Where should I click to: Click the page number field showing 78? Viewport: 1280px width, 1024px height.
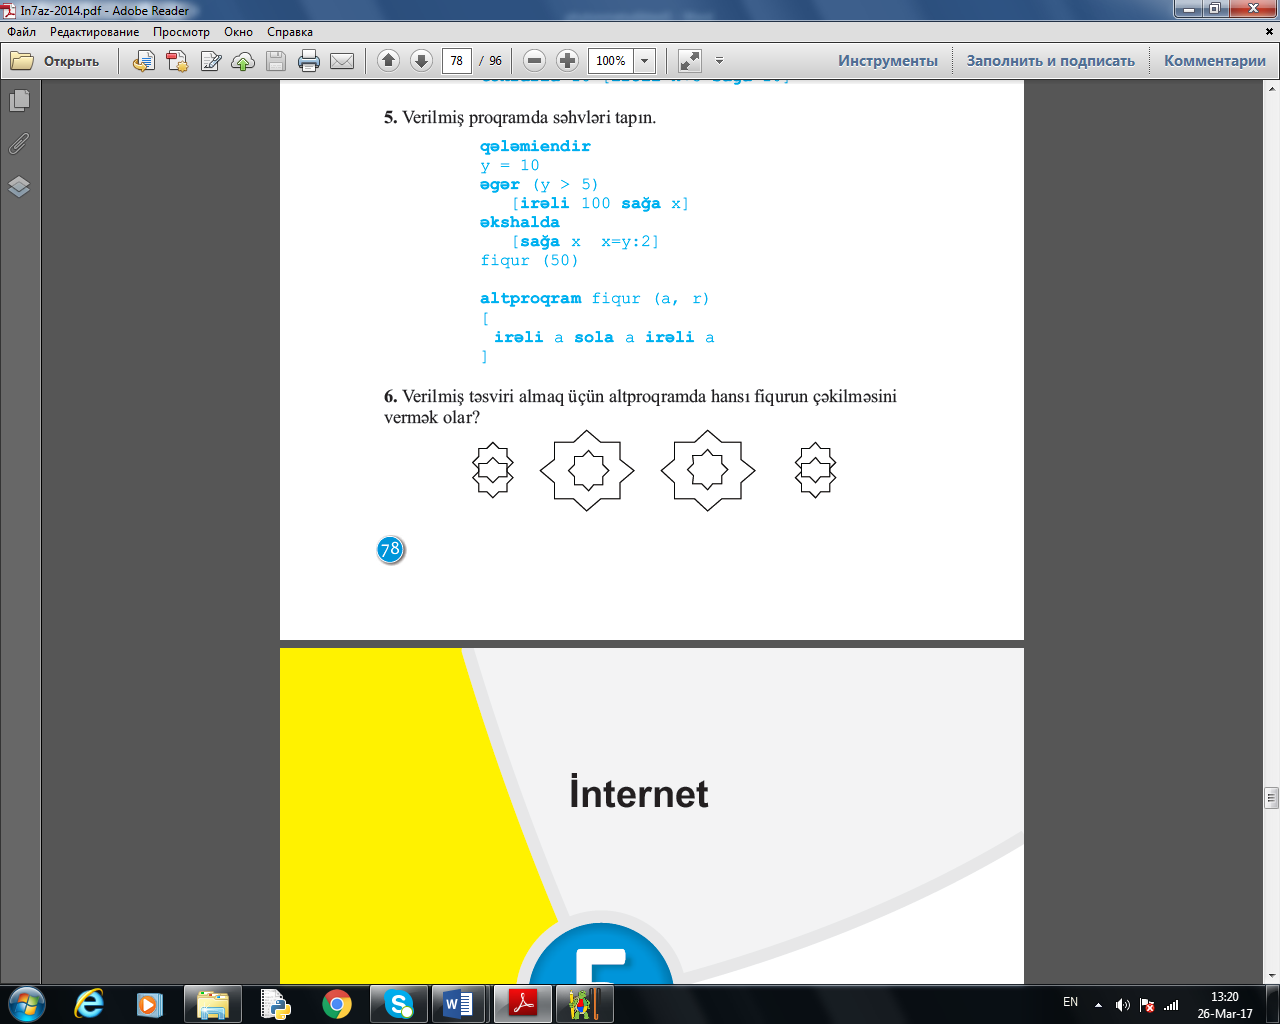point(457,61)
